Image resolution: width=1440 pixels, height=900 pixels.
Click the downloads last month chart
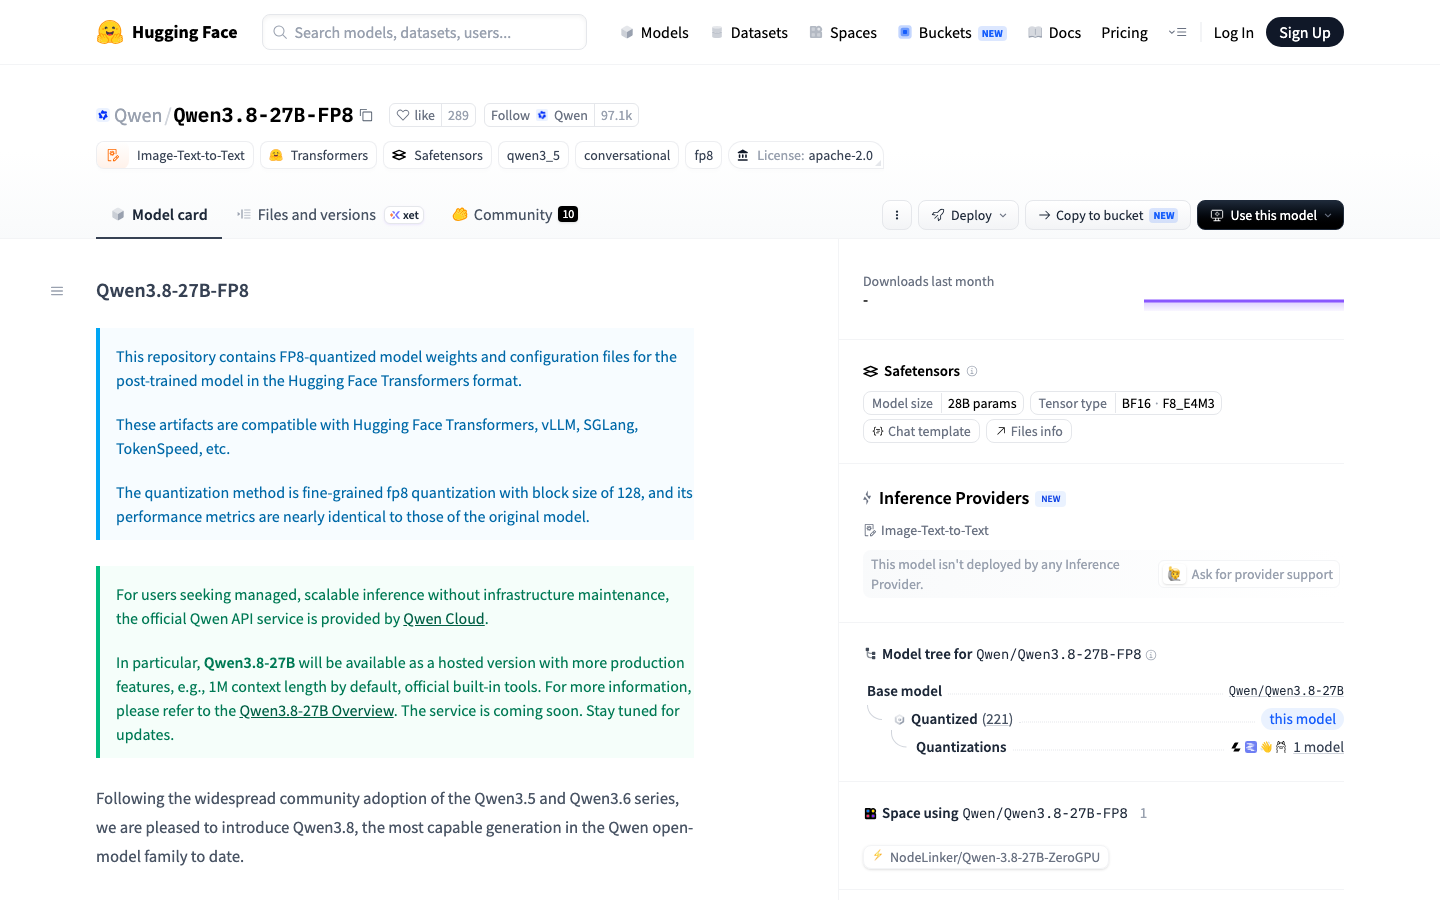tap(1243, 304)
